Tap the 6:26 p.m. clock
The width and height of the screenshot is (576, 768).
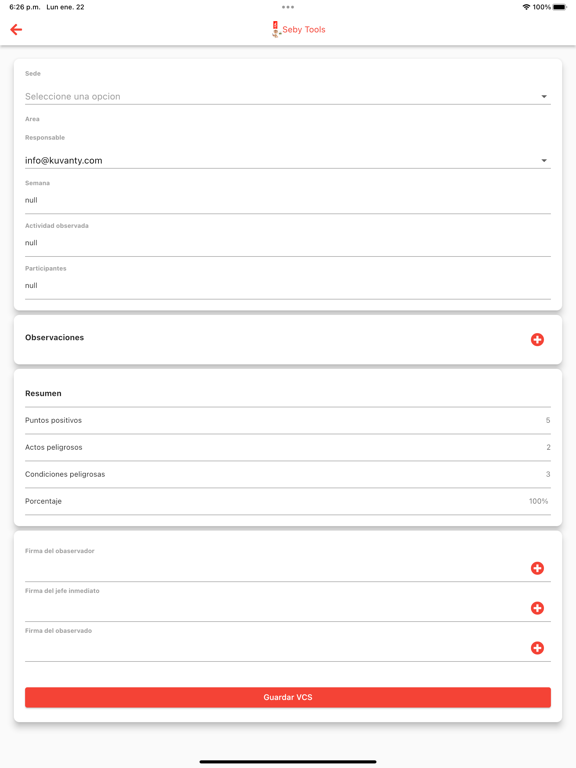click(24, 7)
